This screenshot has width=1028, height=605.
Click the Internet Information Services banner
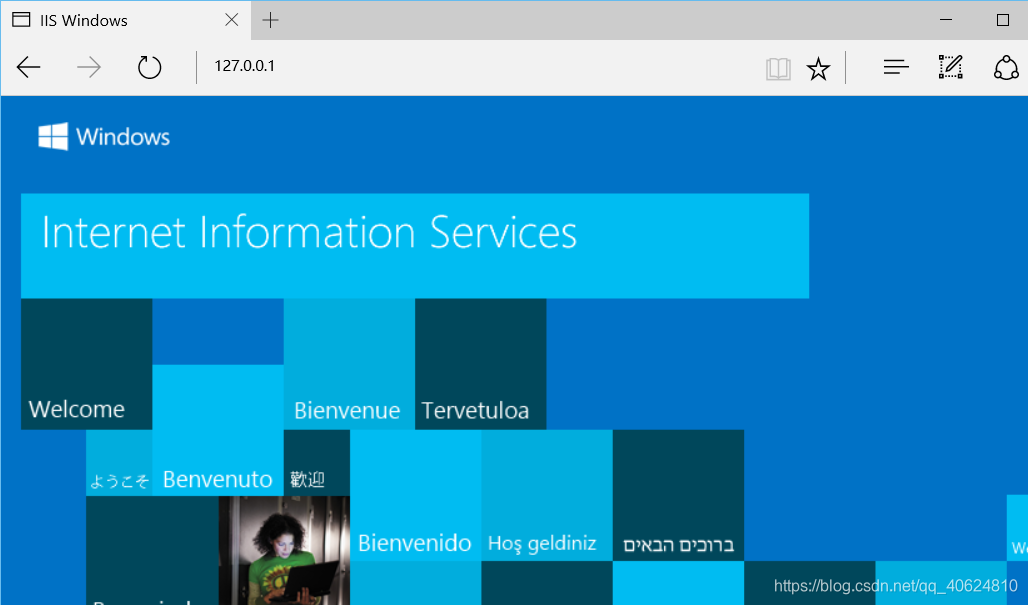(415, 246)
